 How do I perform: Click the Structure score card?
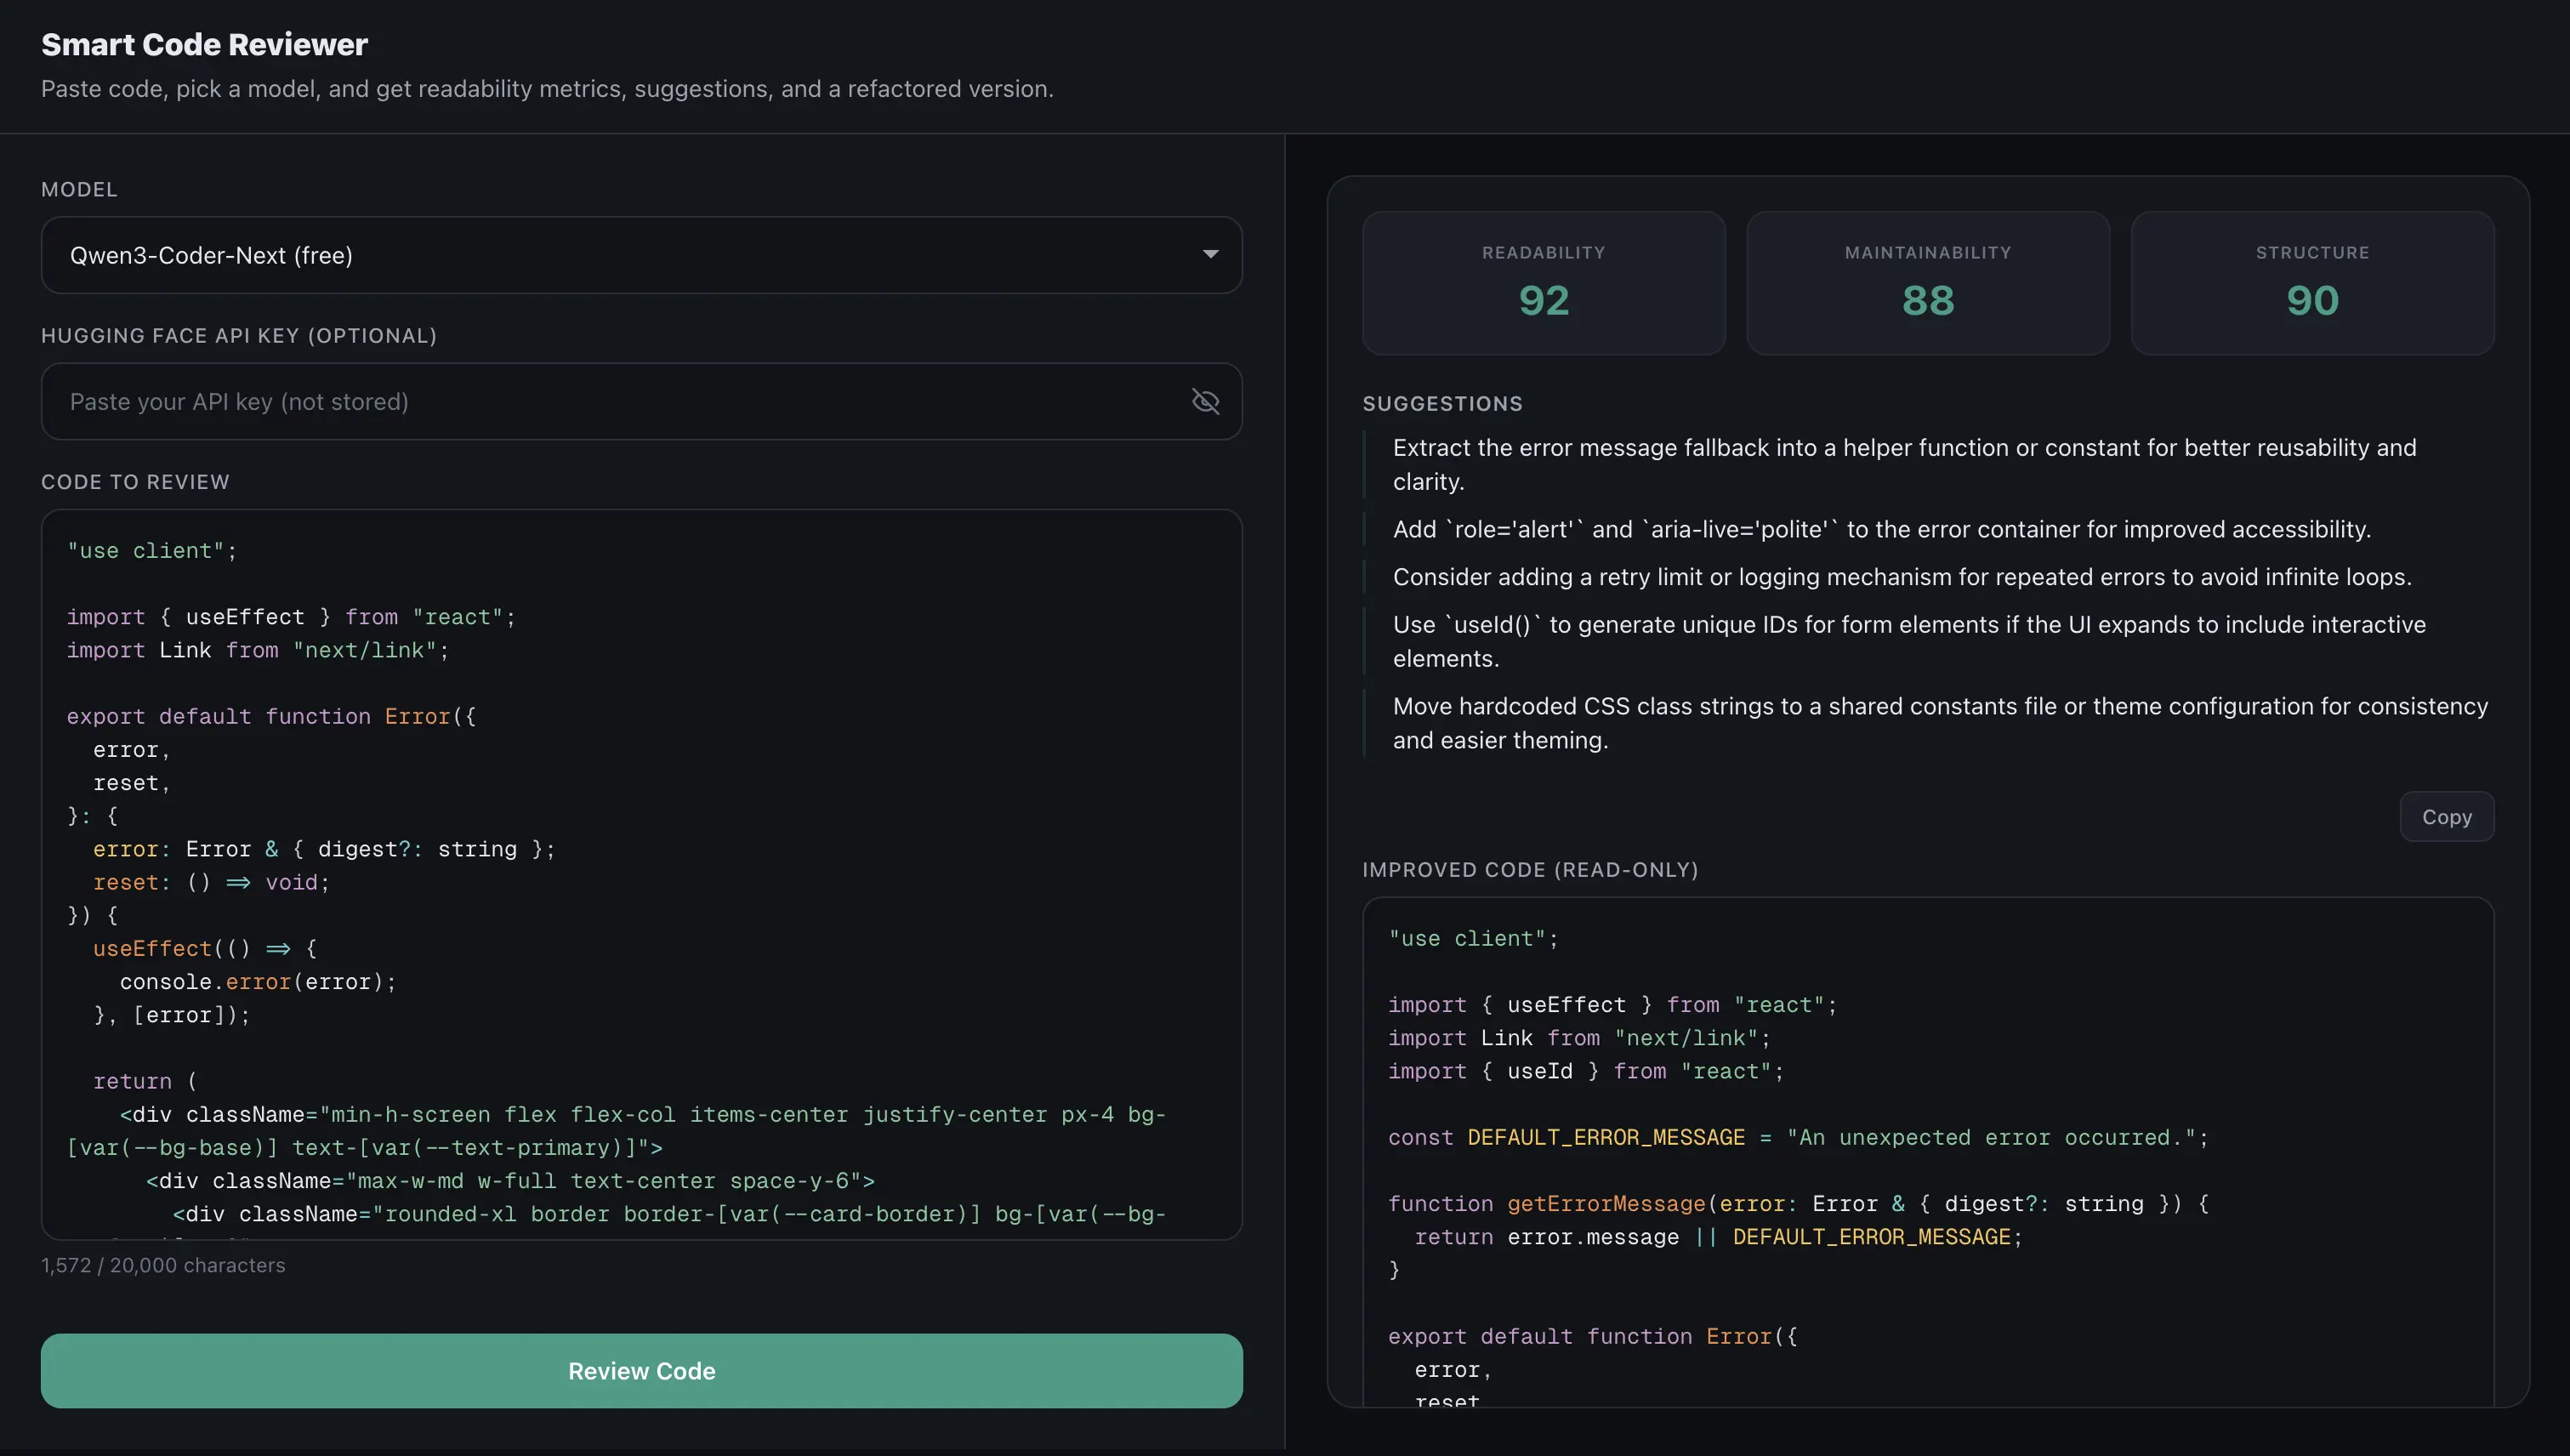tap(2311, 283)
